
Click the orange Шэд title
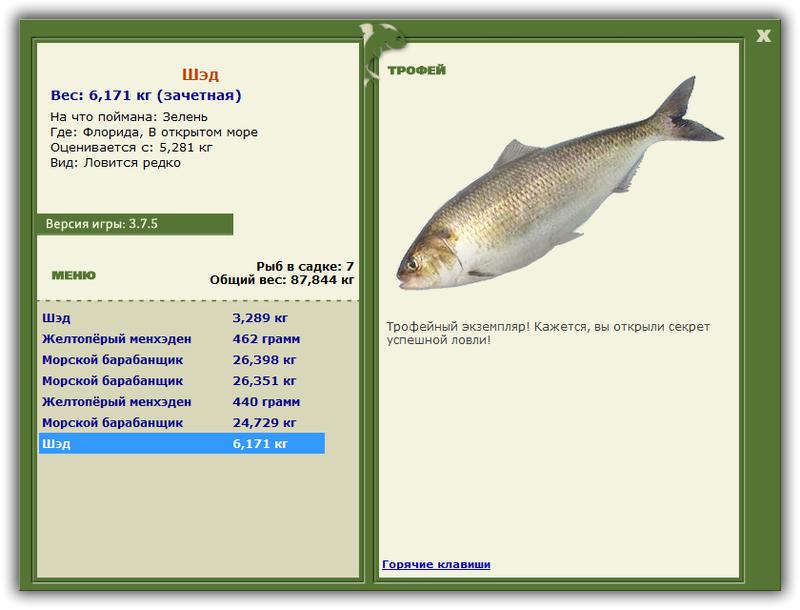coord(200,74)
